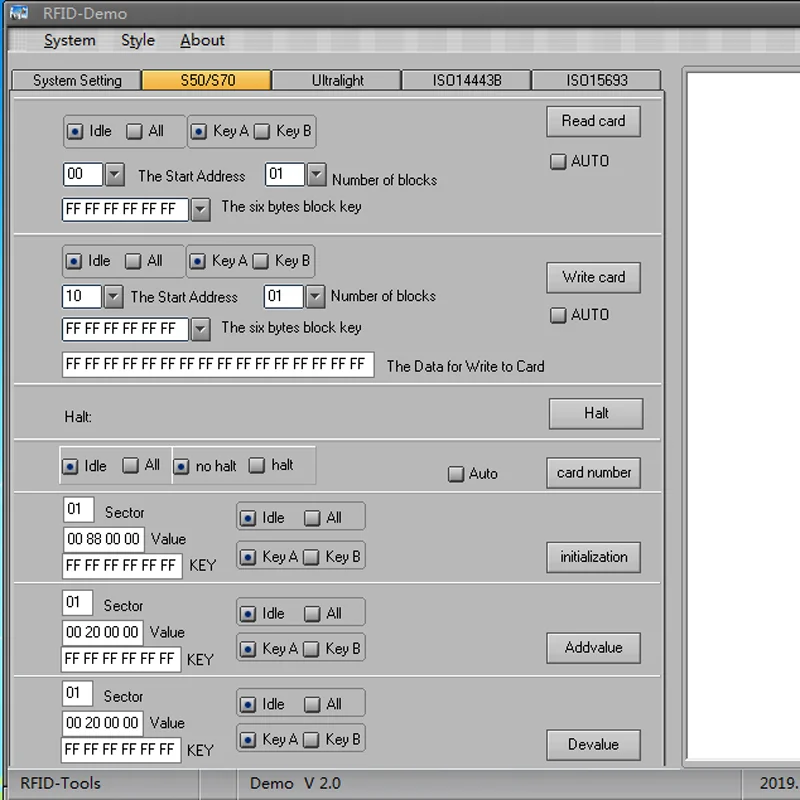800x800 pixels.
Task: Expand Write card Number of blocks dropdown
Action: (315, 296)
